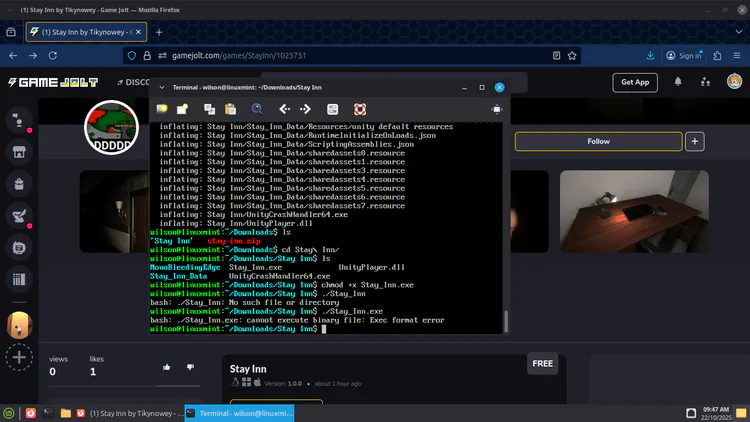Switch to next terminal tab arrow
750x422 pixels.
click(305, 109)
